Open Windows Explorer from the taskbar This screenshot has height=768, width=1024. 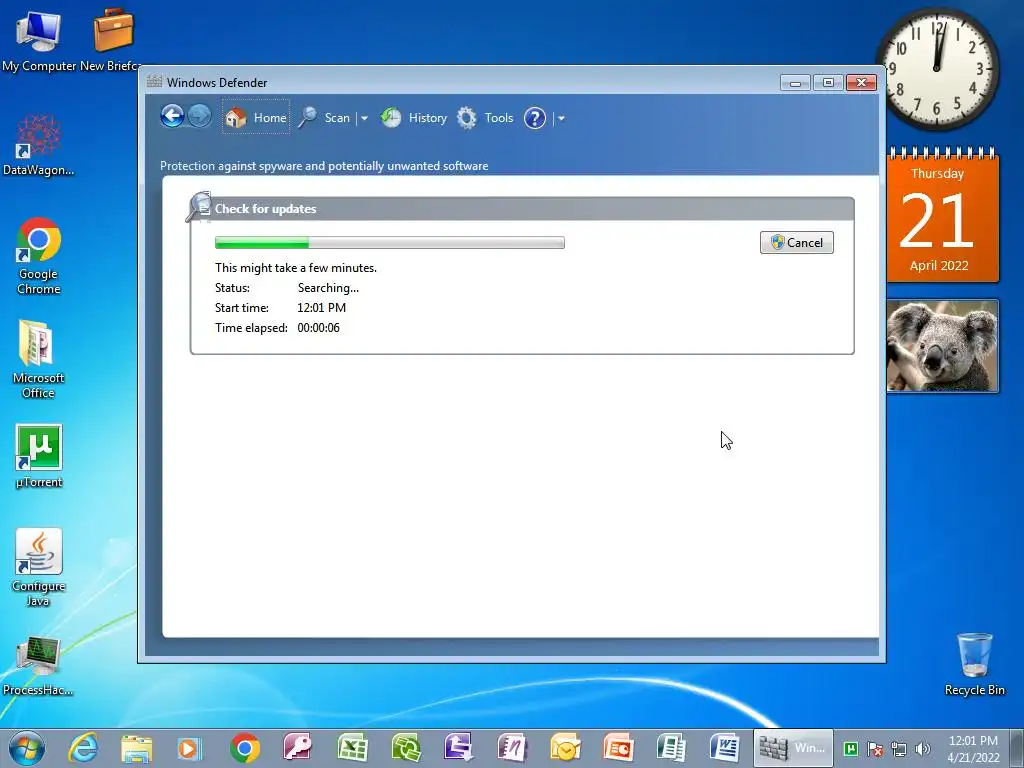pyautogui.click(x=136, y=748)
